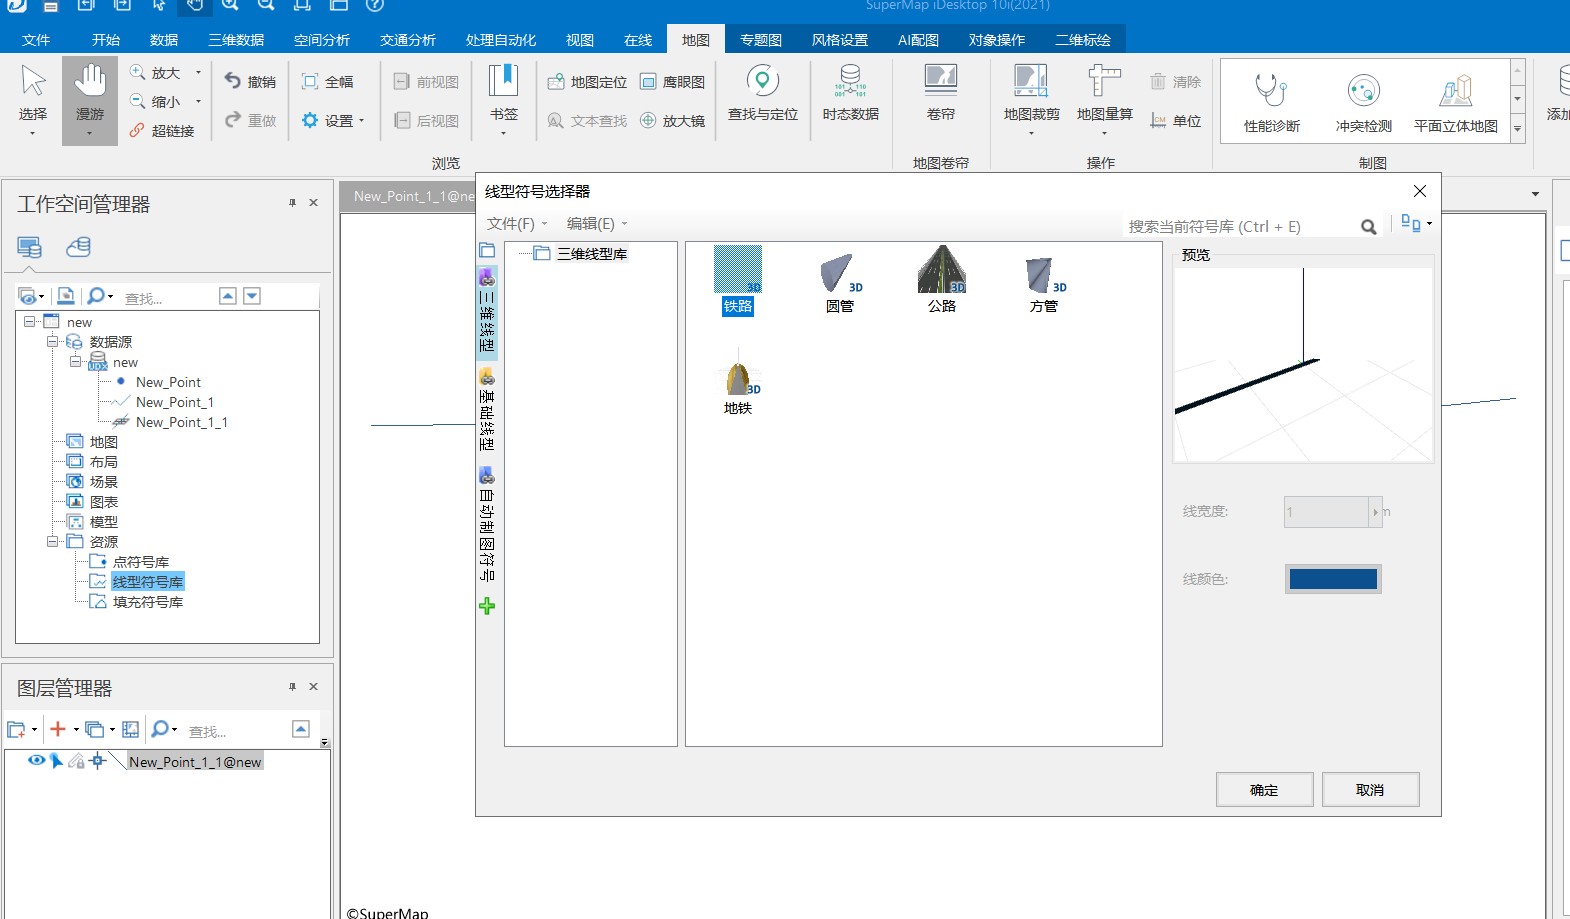
Task: Collapse the new workspace root node
Action: click(x=30, y=322)
